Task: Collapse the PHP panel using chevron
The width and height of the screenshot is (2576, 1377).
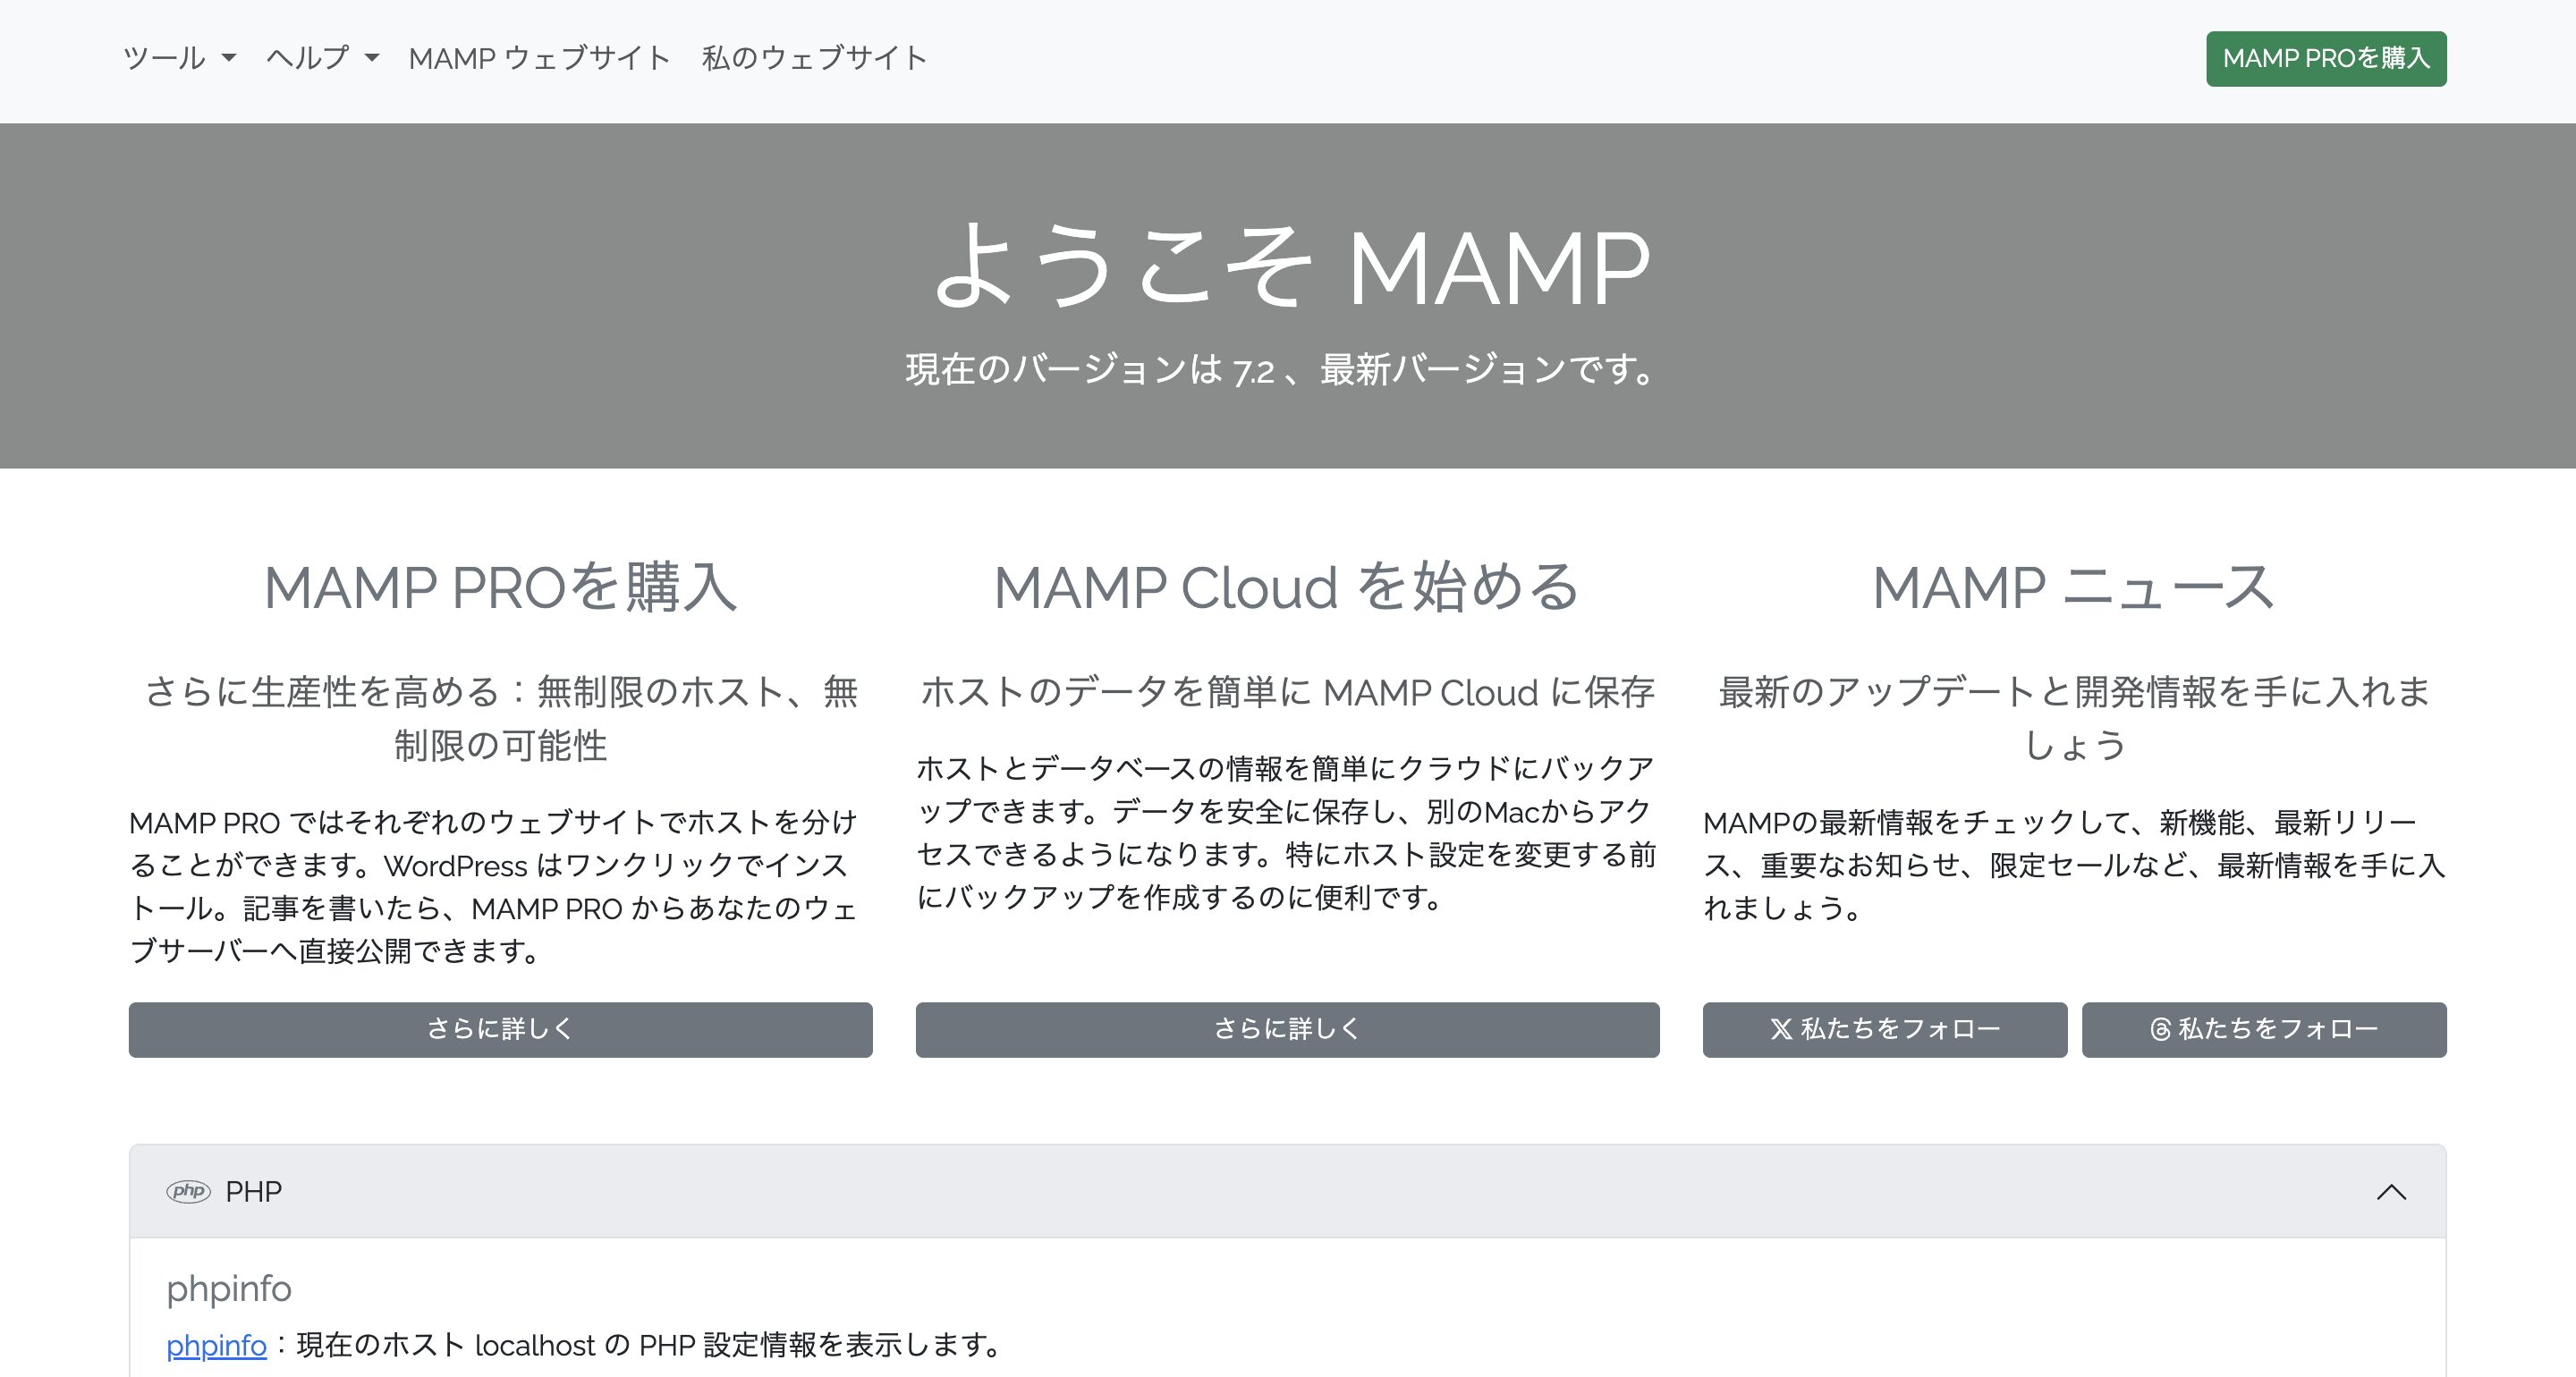Action: click(2391, 1192)
